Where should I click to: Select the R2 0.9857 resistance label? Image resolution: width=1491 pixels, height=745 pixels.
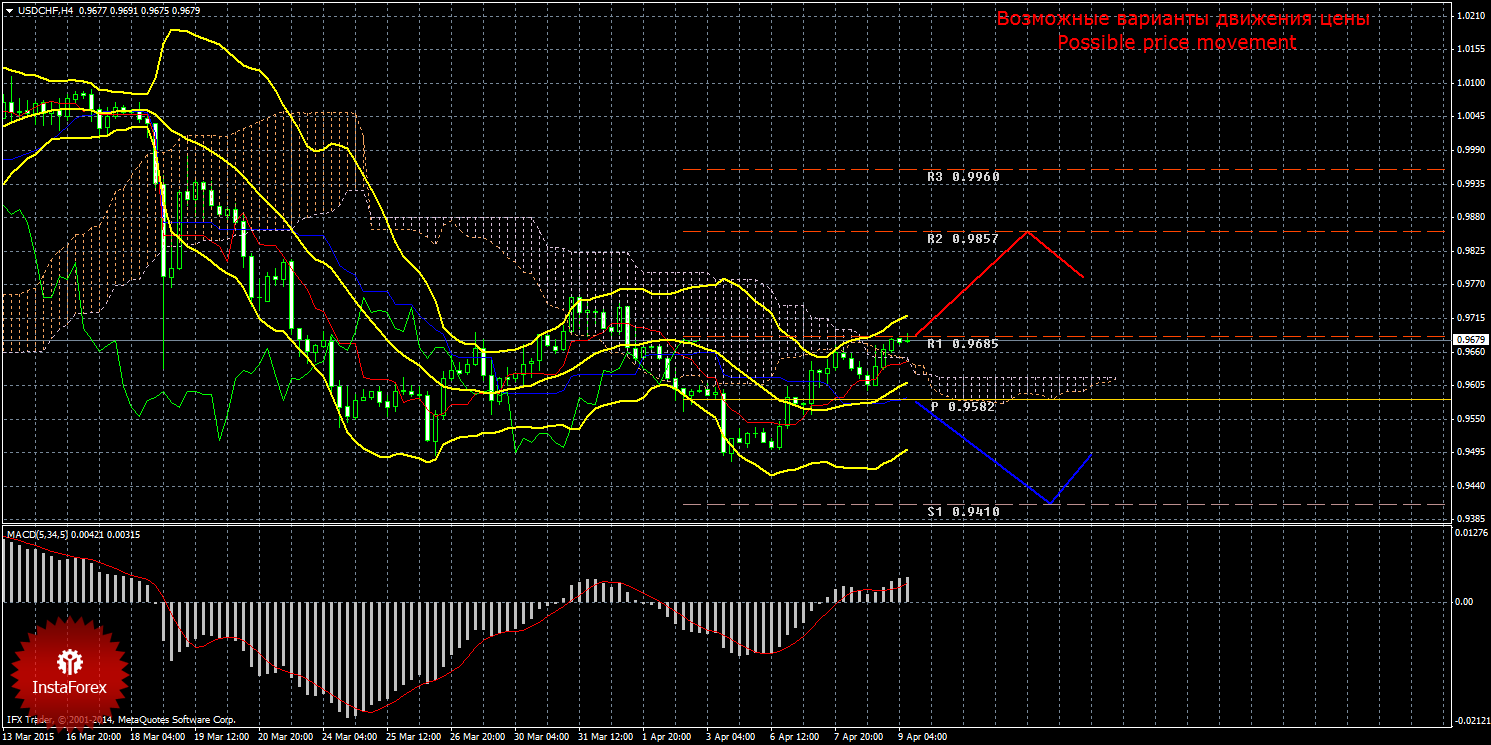tap(963, 239)
